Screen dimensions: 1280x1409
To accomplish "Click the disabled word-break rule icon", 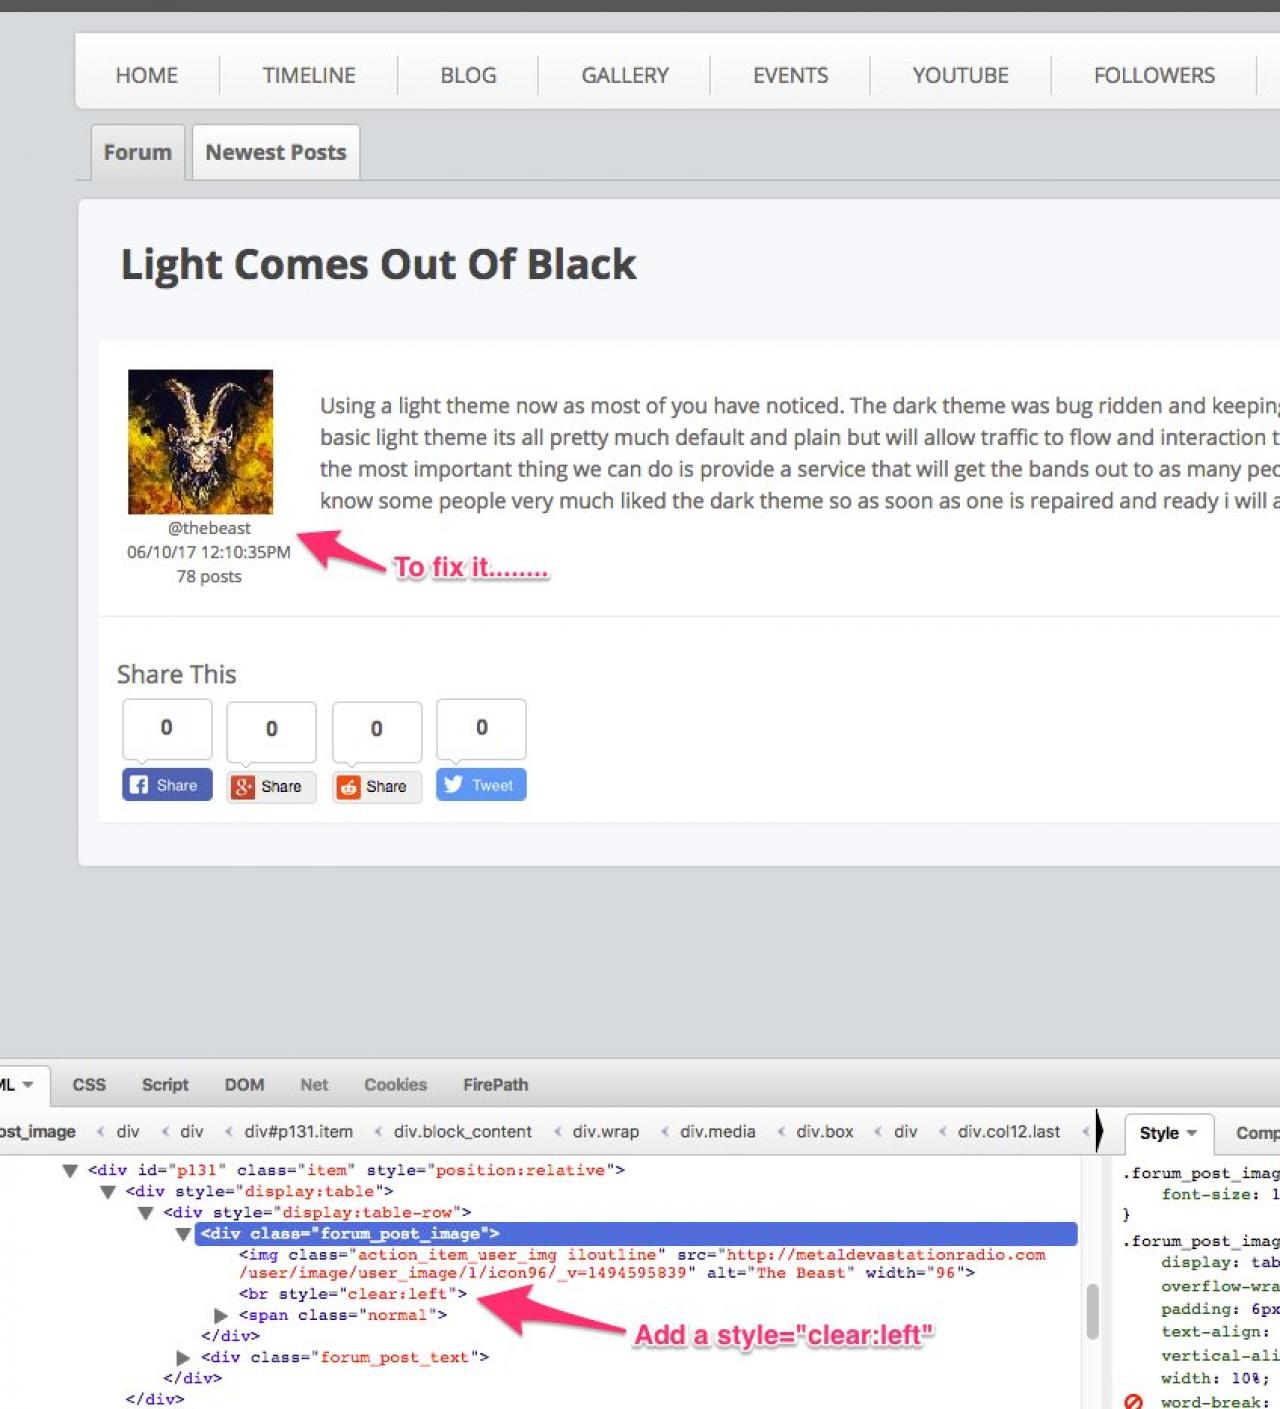I will click(x=1133, y=1402).
